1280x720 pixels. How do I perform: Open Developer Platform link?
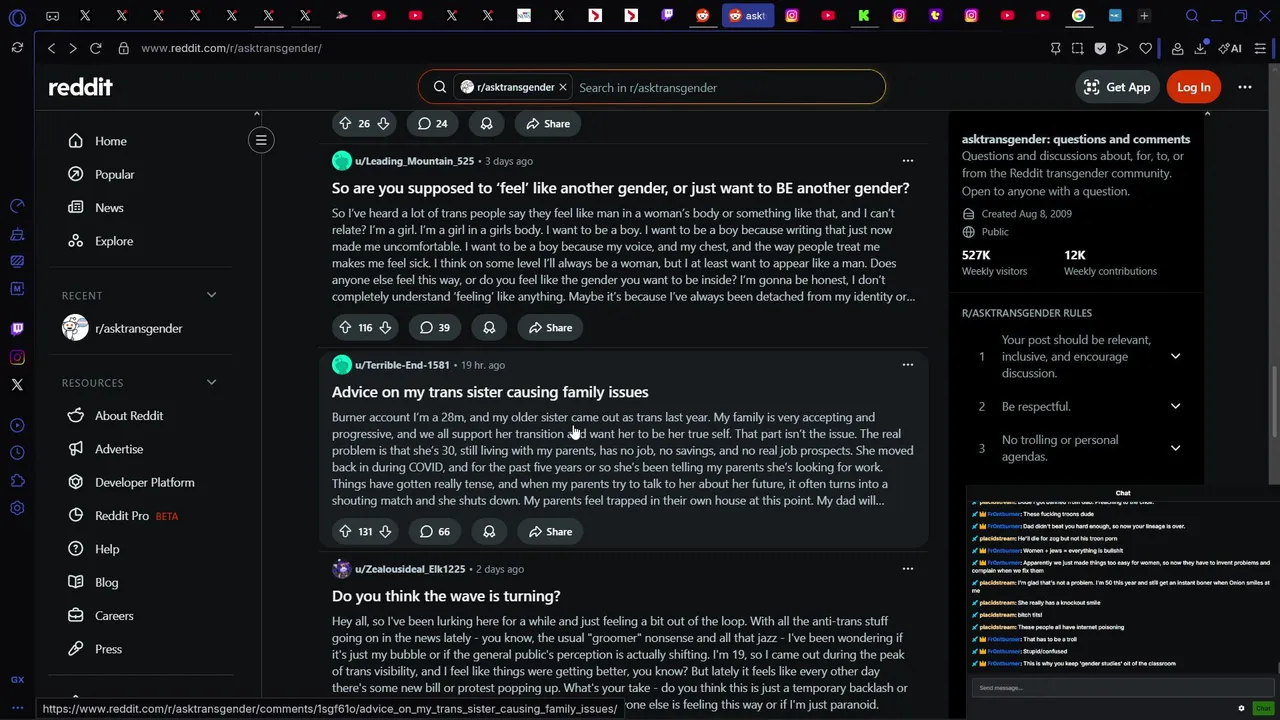(x=145, y=482)
